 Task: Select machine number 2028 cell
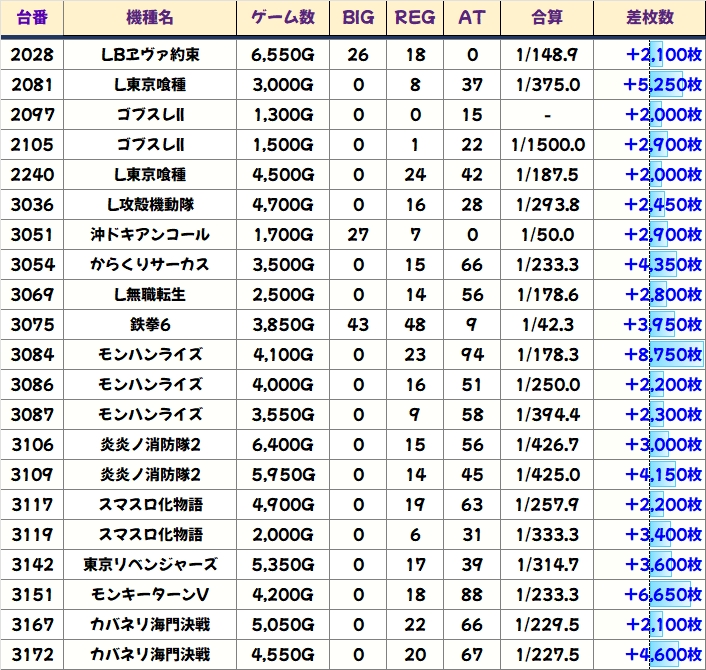33,54
